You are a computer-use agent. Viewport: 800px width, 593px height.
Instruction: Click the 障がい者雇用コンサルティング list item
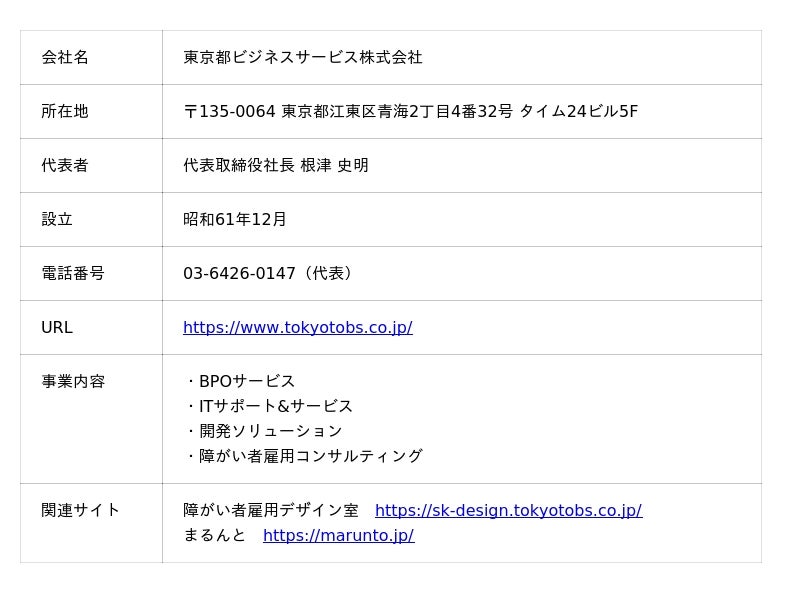click(310, 457)
